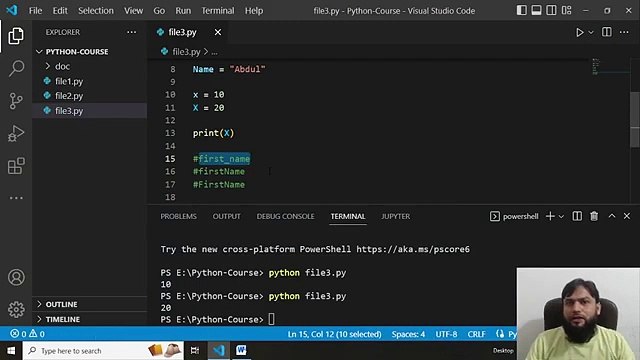The image size is (640, 360).
Task: Open the Extensions view
Action: coord(16,166)
